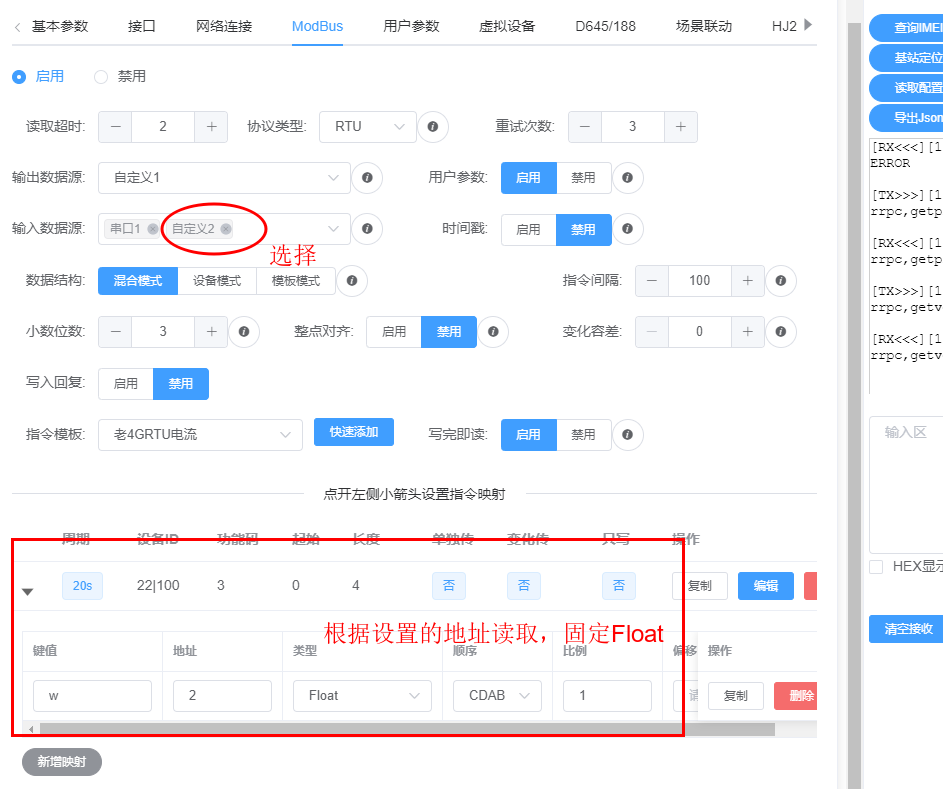Click info icon beside 数据结构 mode buttons

click(x=351, y=281)
